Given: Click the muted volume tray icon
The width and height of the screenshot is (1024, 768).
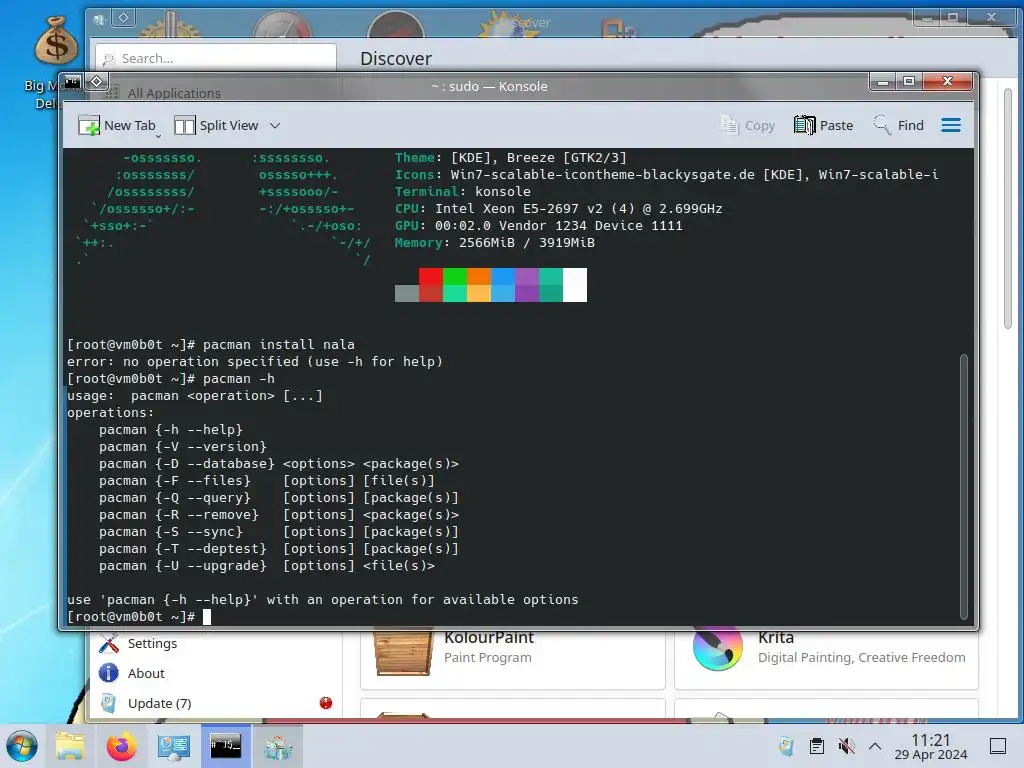Looking at the screenshot, I should click(846, 746).
